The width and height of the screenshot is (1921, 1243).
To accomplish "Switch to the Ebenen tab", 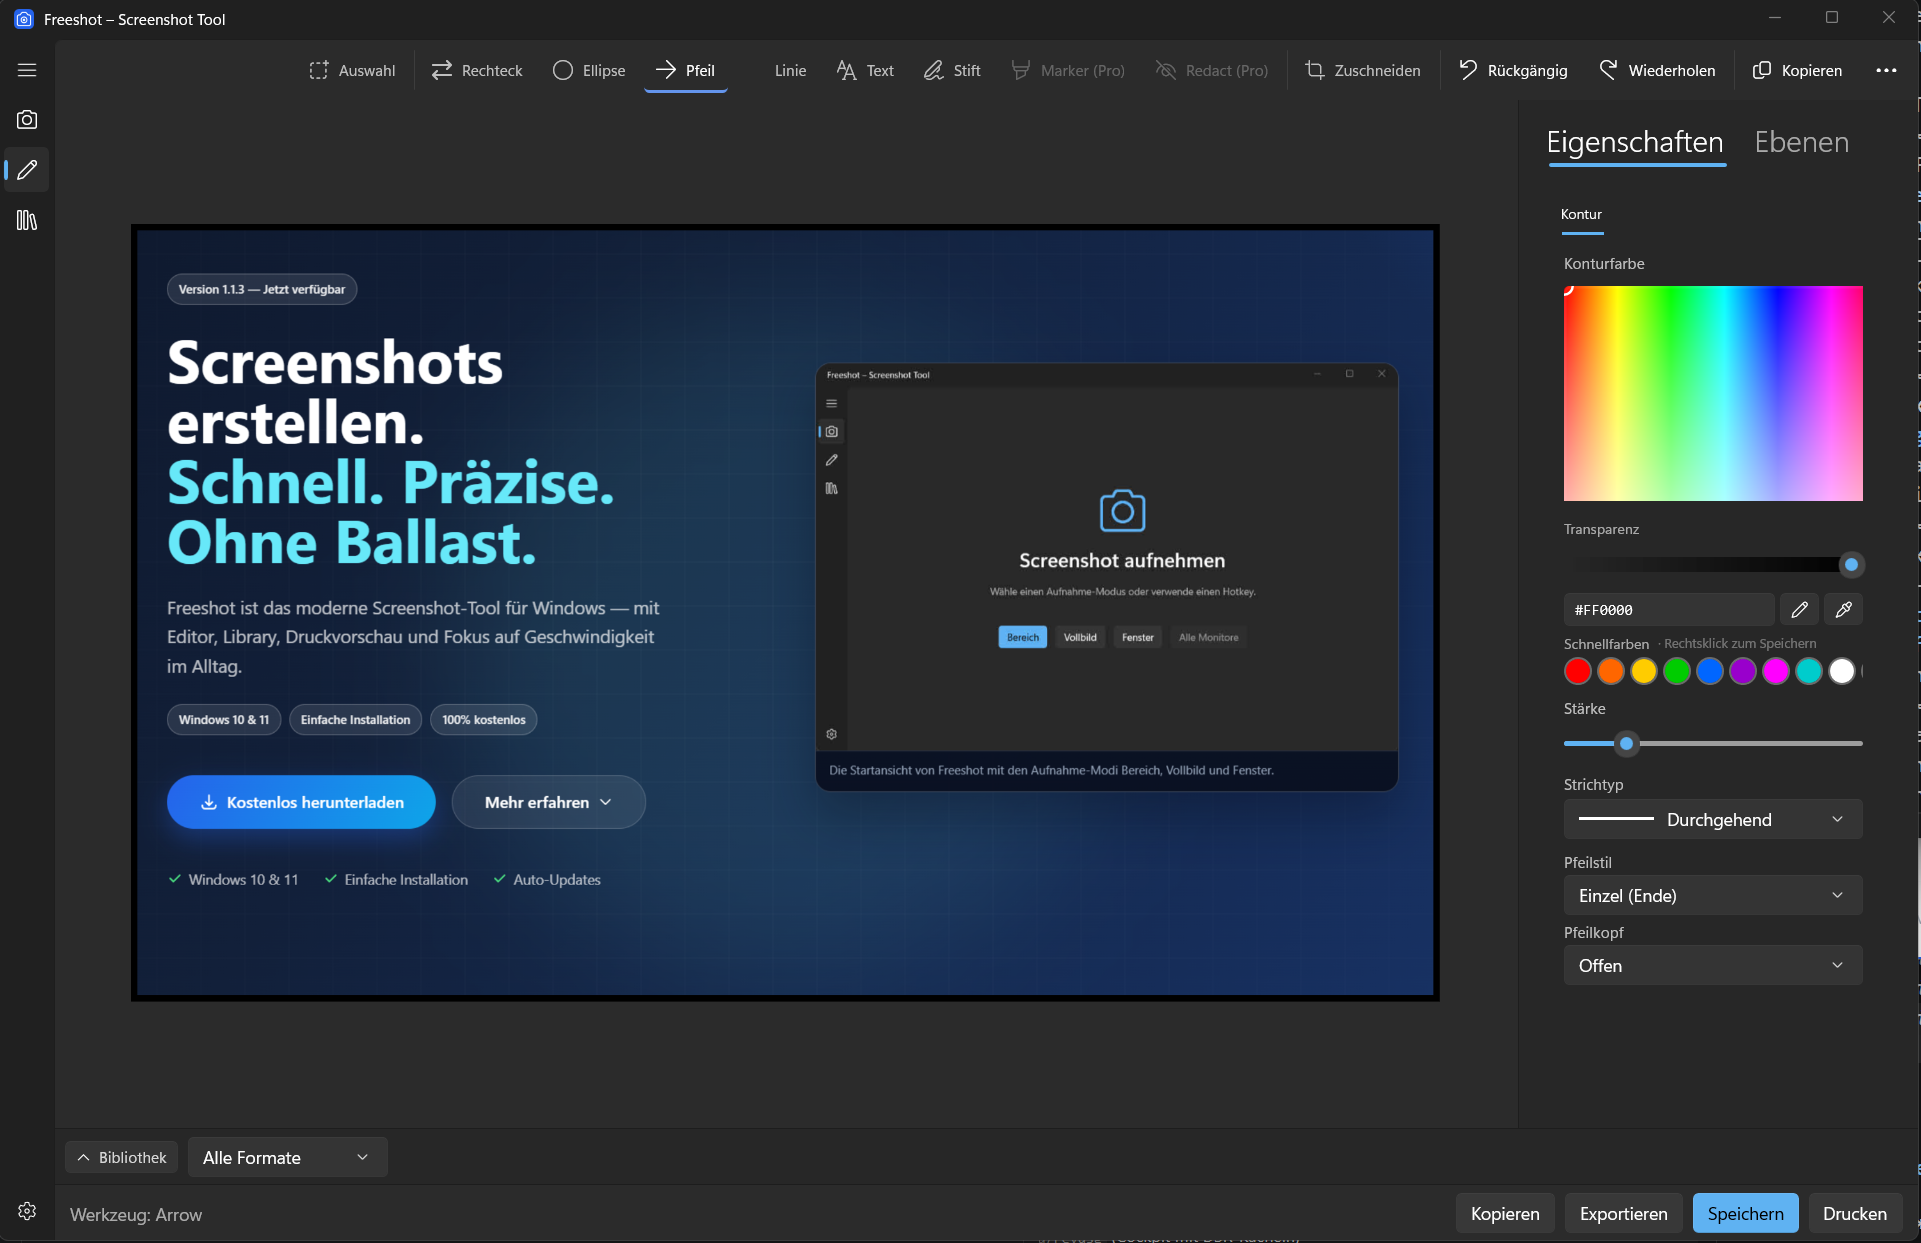I will (x=1801, y=142).
